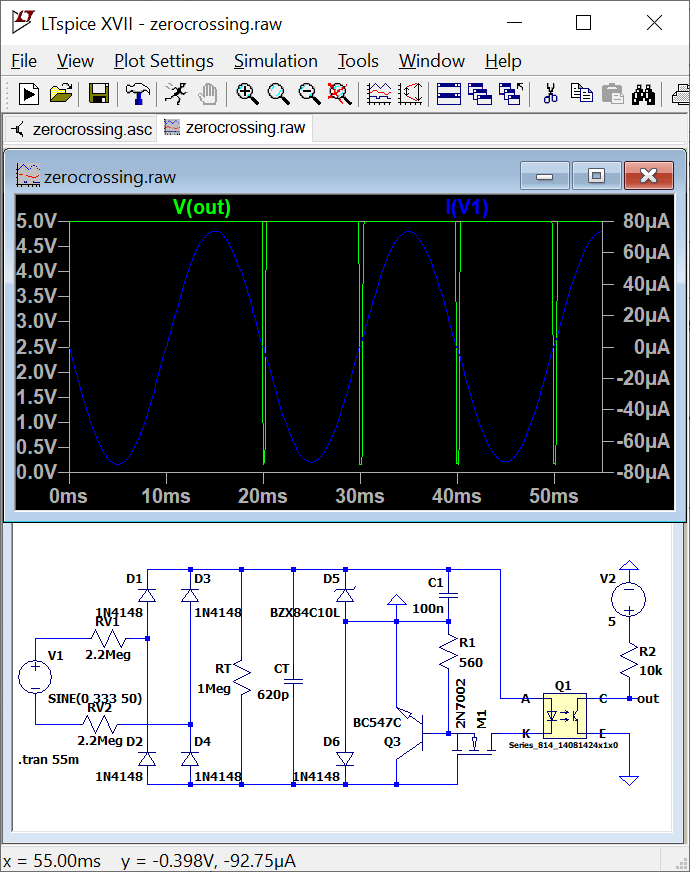Open the Window menu
The image size is (690, 872).
pos(431,61)
